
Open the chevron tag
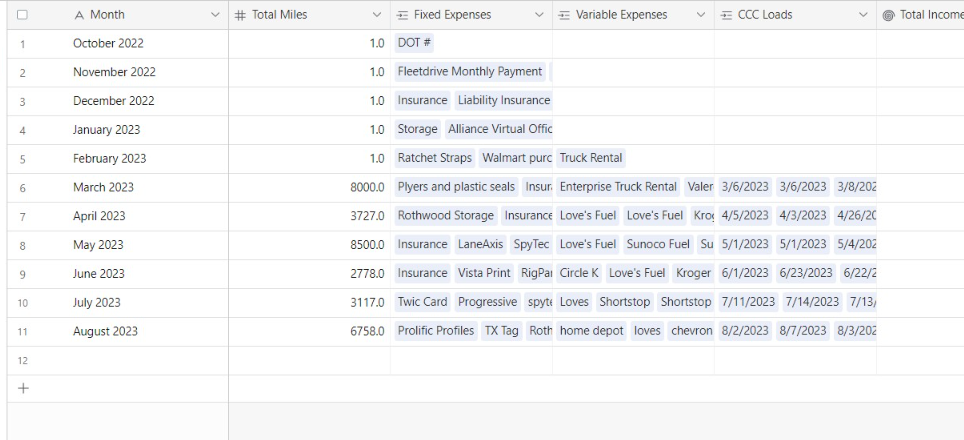coord(690,331)
